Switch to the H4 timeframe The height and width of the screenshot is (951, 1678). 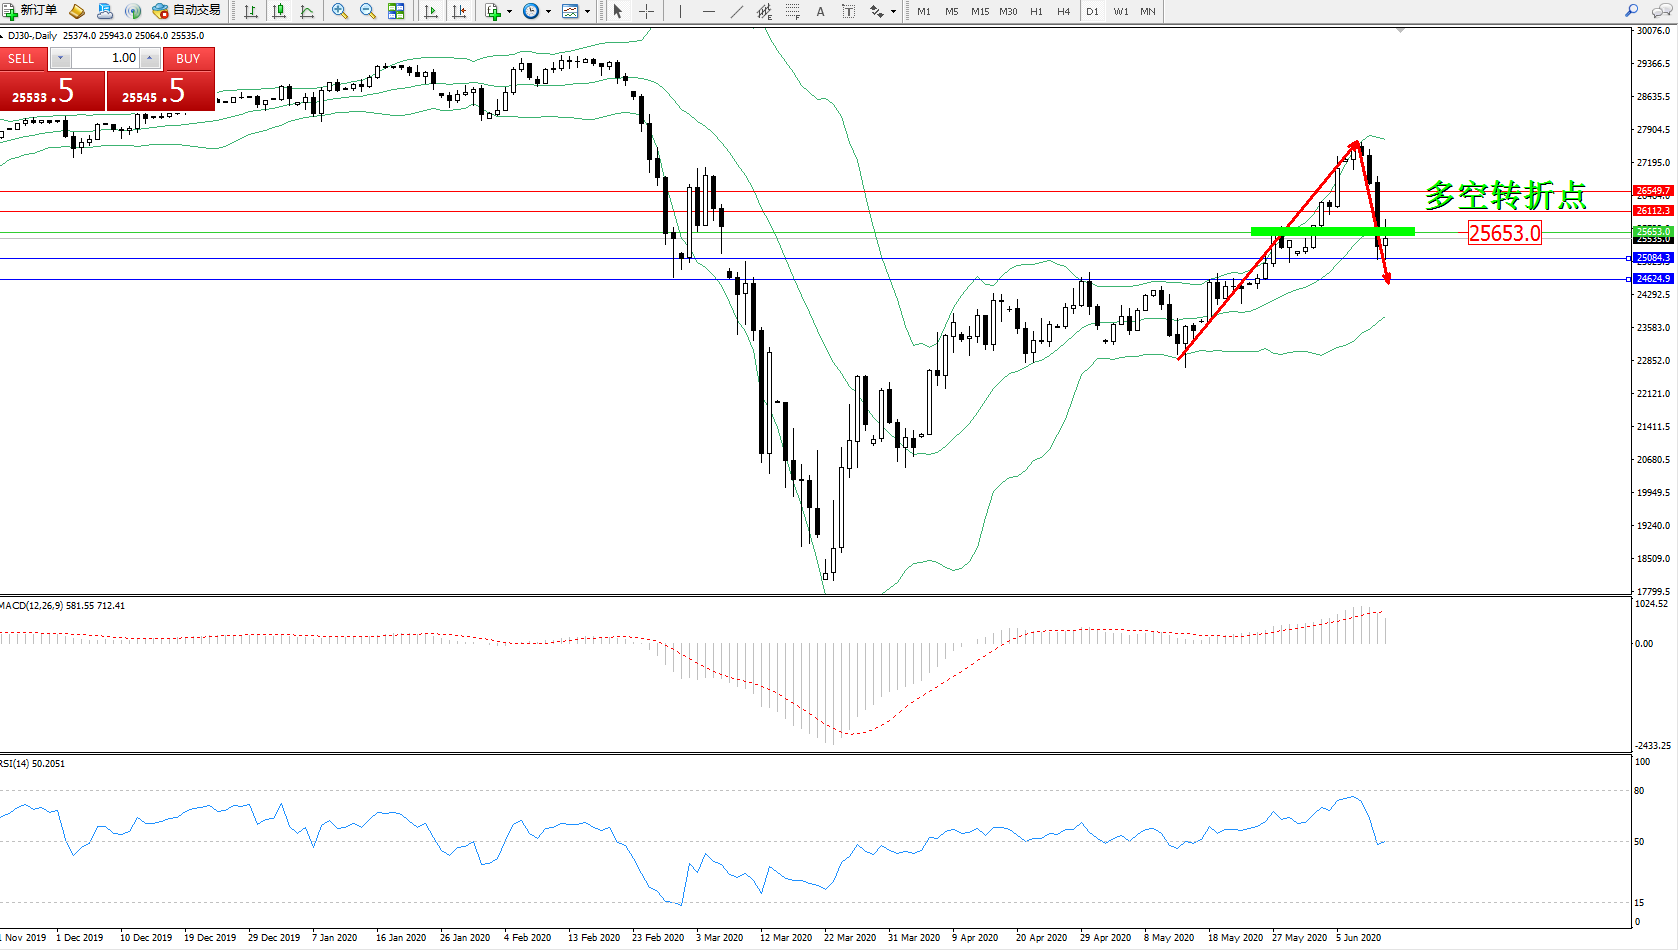1063,12
